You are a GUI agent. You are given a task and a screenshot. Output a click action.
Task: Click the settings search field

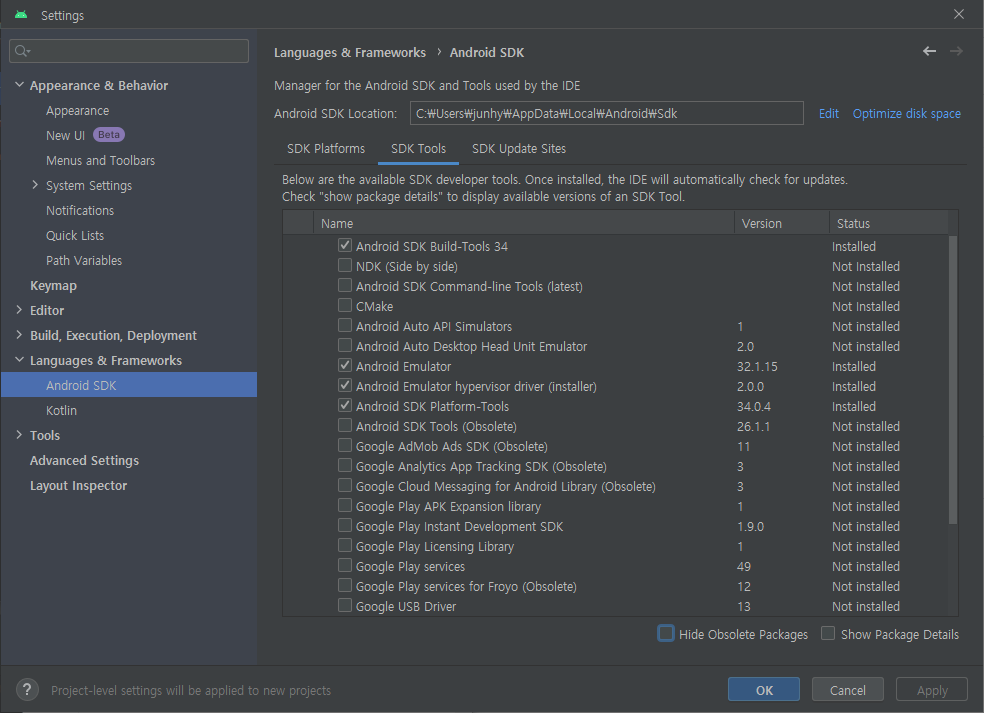pos(129,51)
